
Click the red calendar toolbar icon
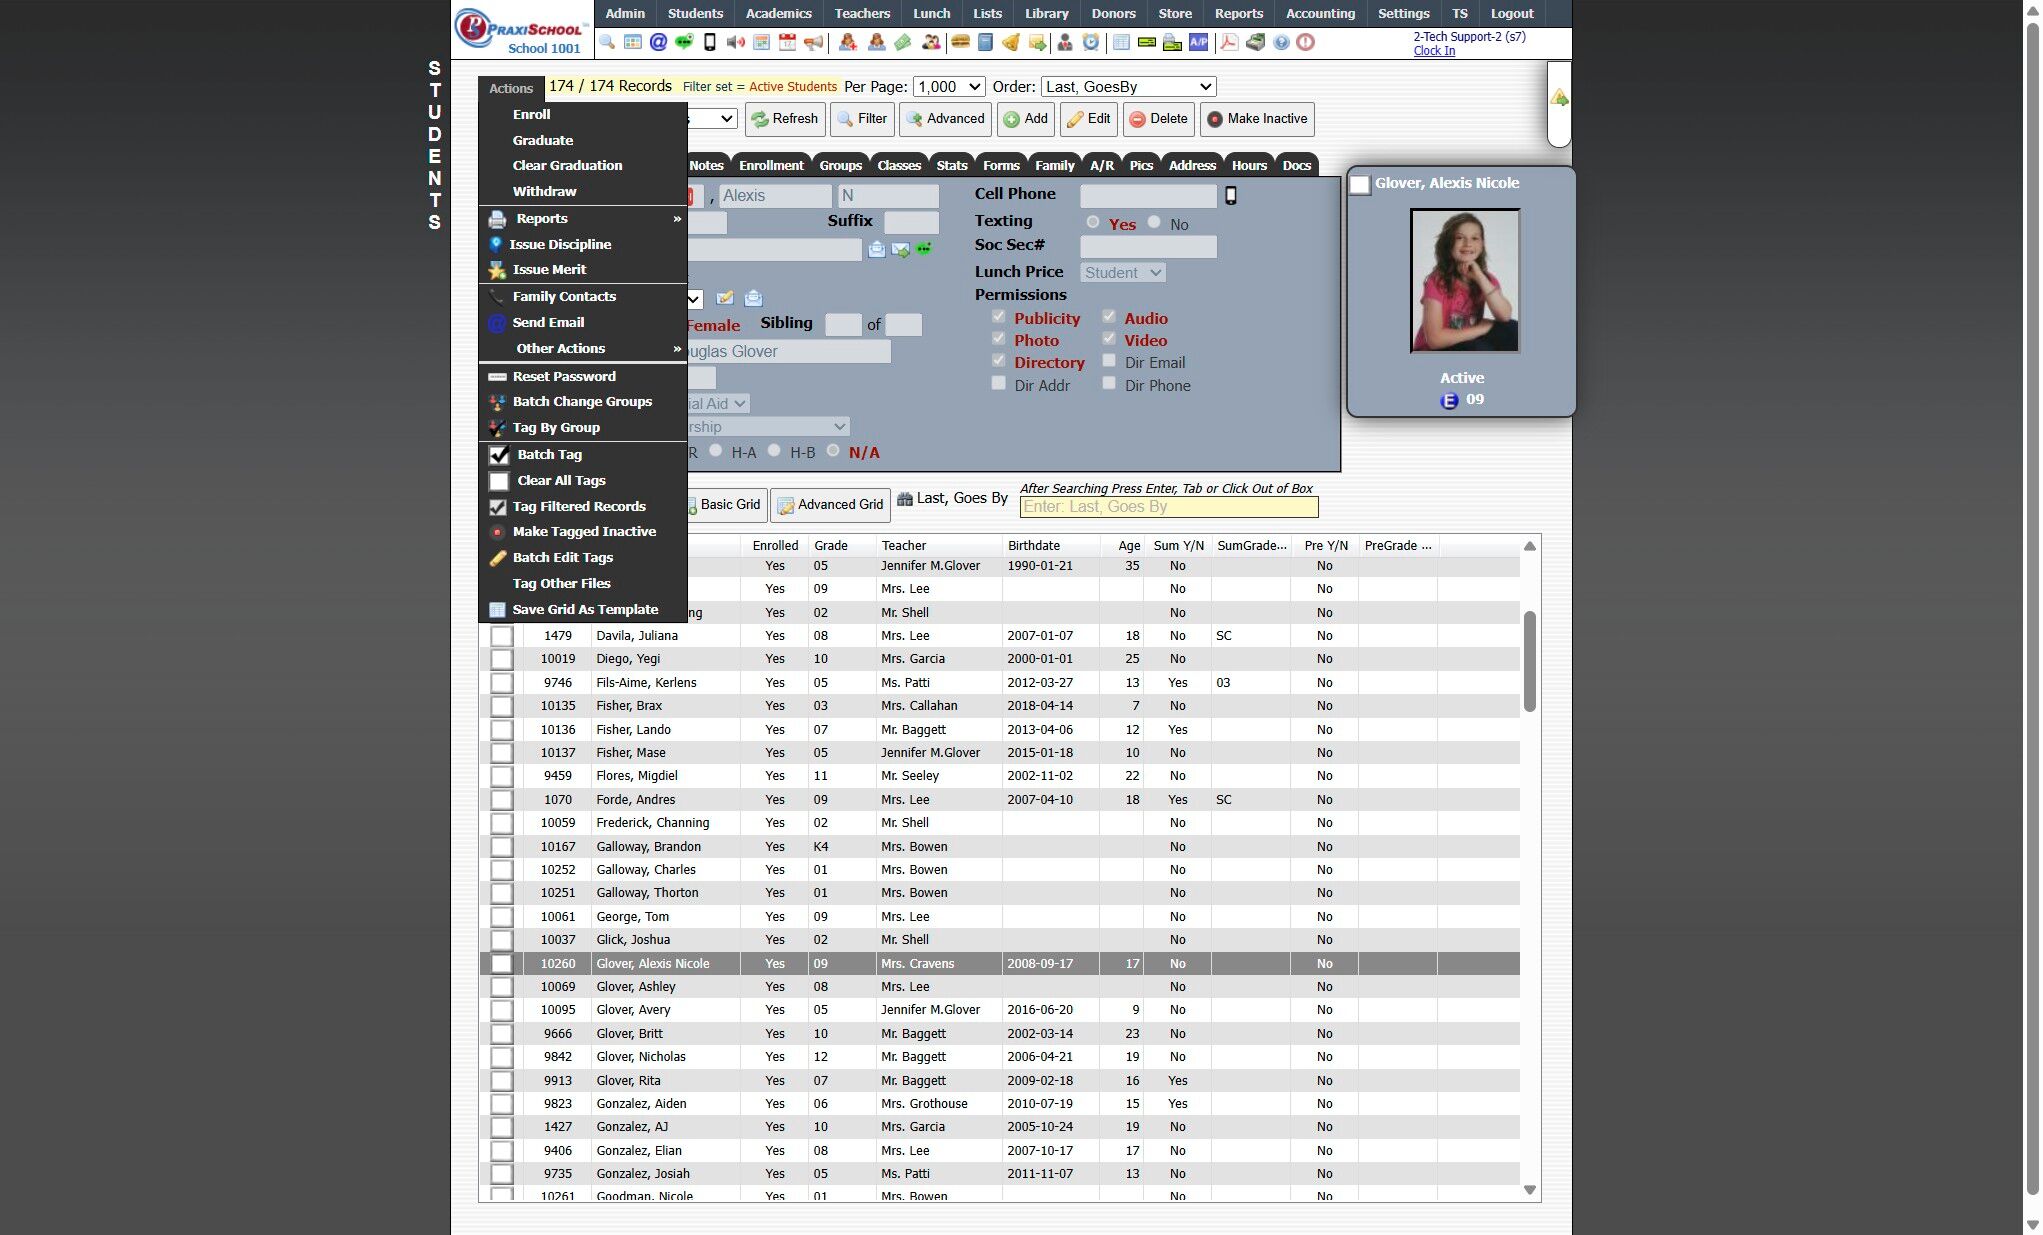788,42
